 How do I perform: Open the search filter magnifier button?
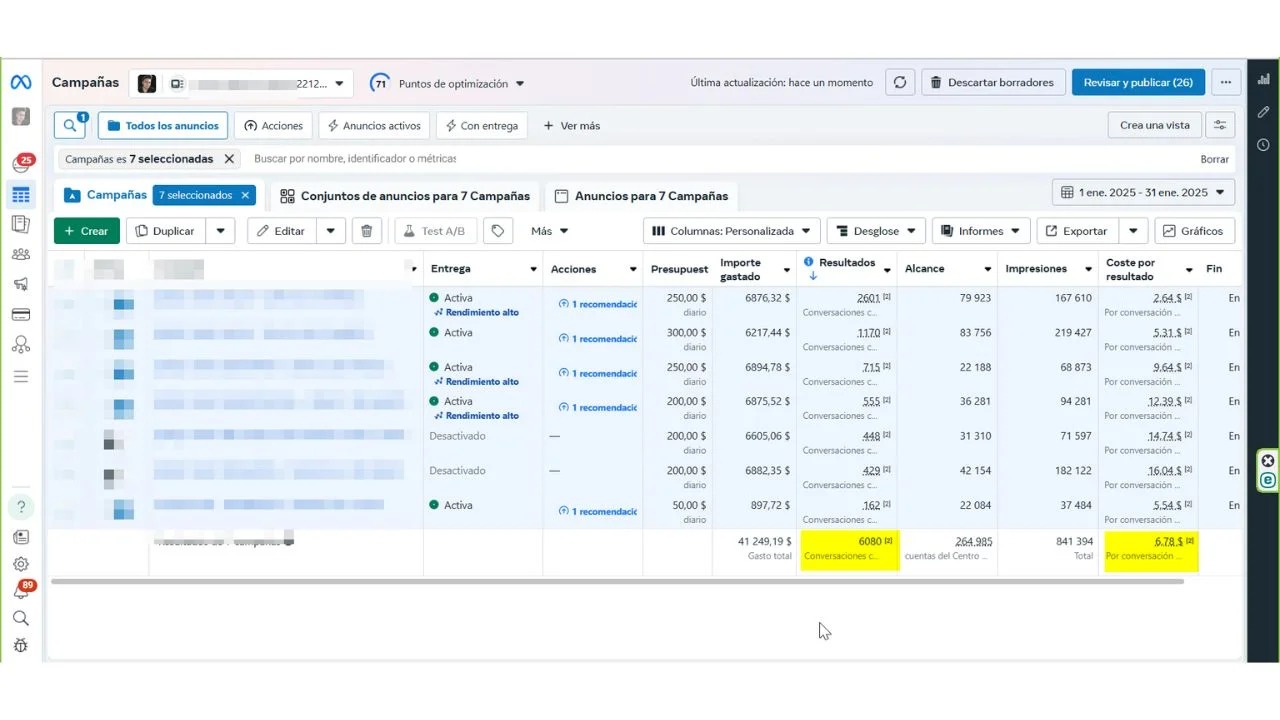tap(71, 125)
